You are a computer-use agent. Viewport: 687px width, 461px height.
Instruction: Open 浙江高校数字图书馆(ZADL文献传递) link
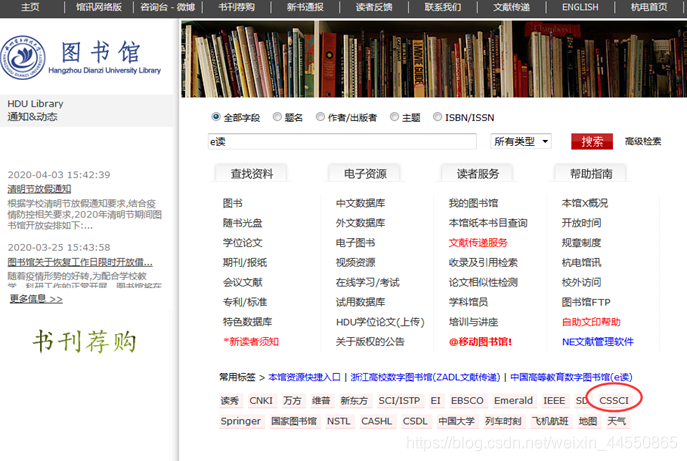[425, 377]
